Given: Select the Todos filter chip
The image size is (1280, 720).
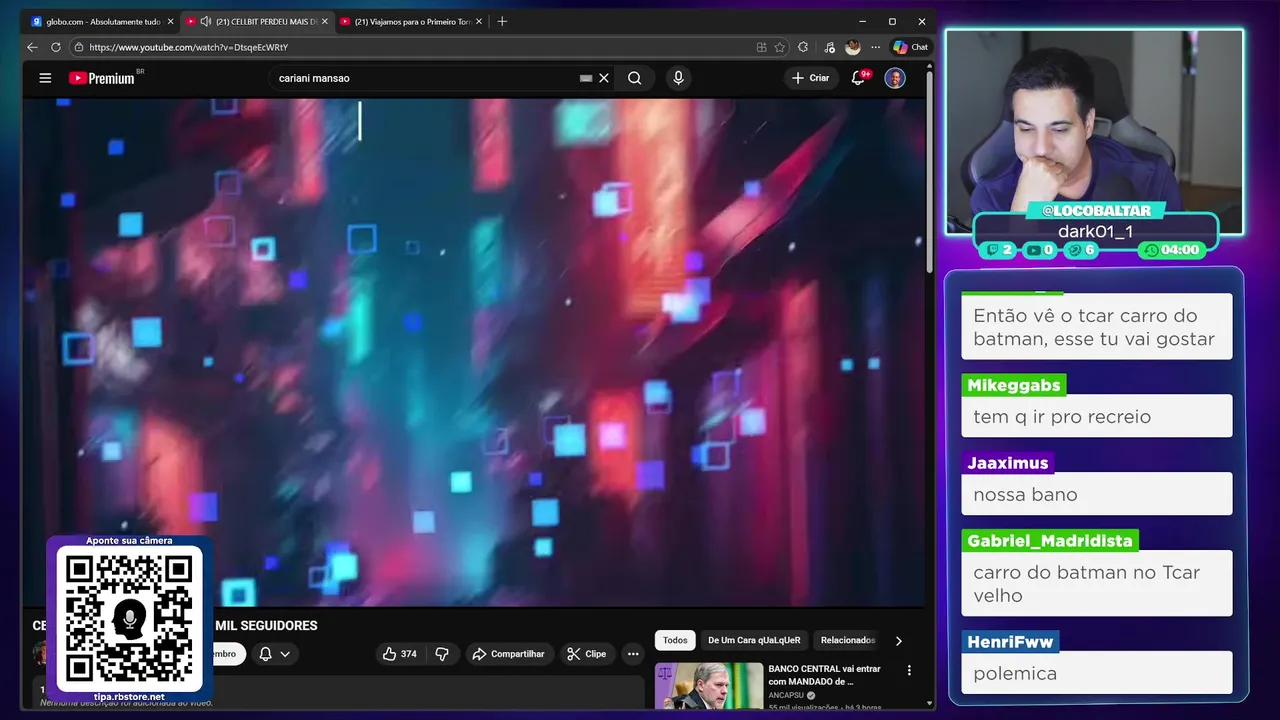Looking at the screenshot, I should (675, 640).
